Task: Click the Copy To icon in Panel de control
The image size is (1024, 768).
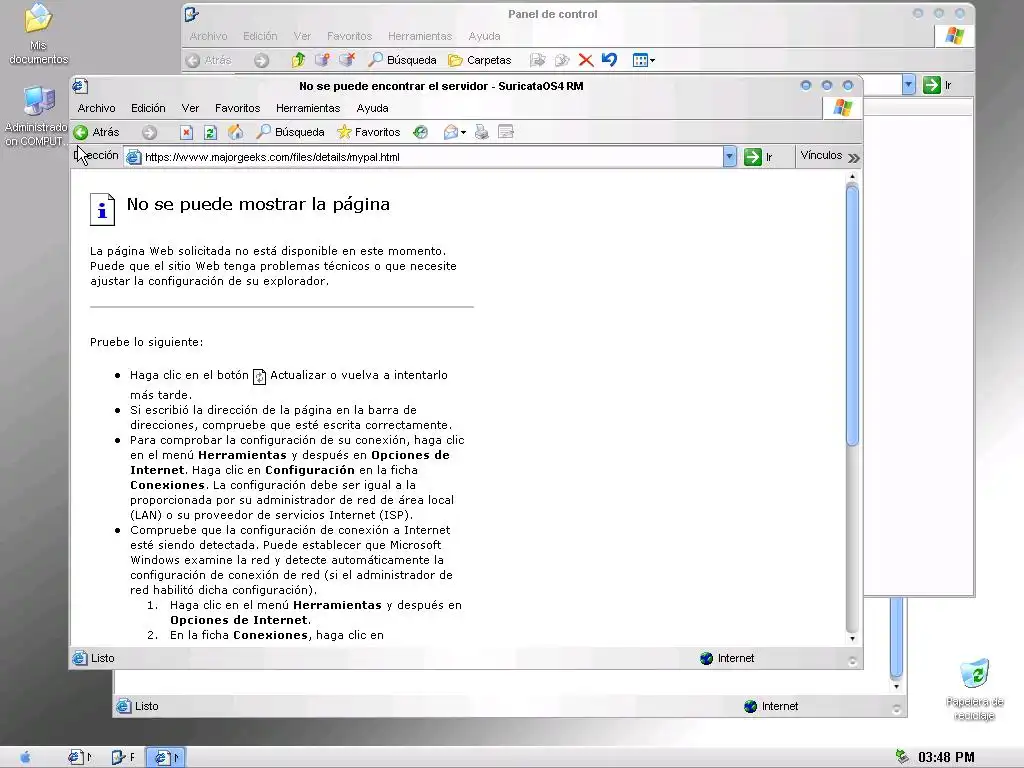Action: (562, 60)
